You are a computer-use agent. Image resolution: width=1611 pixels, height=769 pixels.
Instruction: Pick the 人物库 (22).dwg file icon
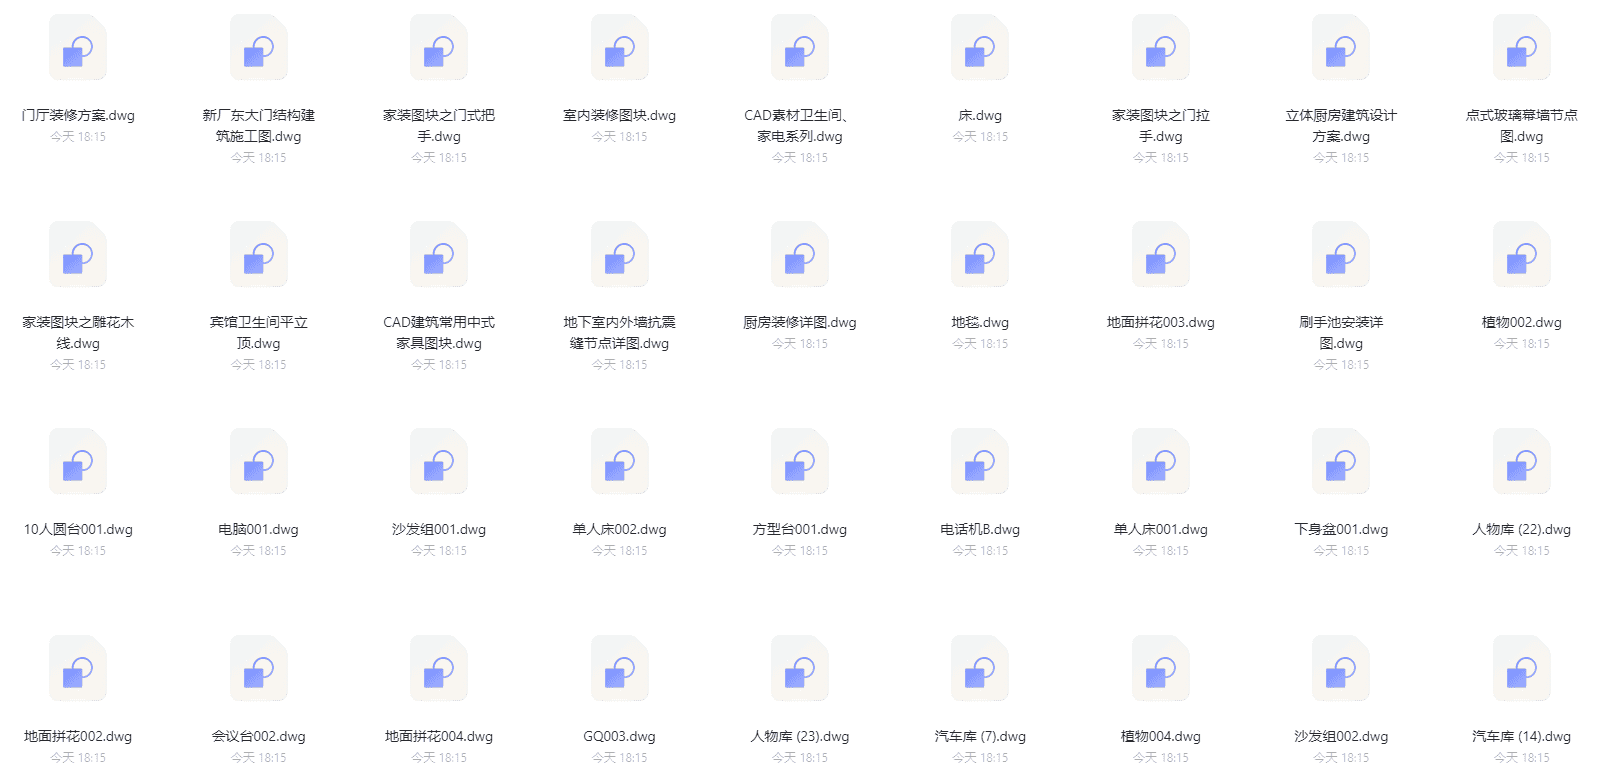pyautogui.click(x=1522, y=462)
